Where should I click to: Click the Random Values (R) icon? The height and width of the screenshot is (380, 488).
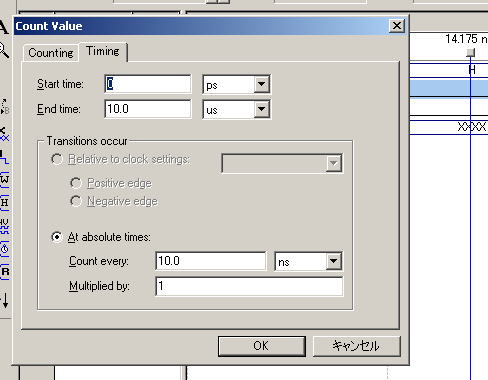(x=4, y=271)
